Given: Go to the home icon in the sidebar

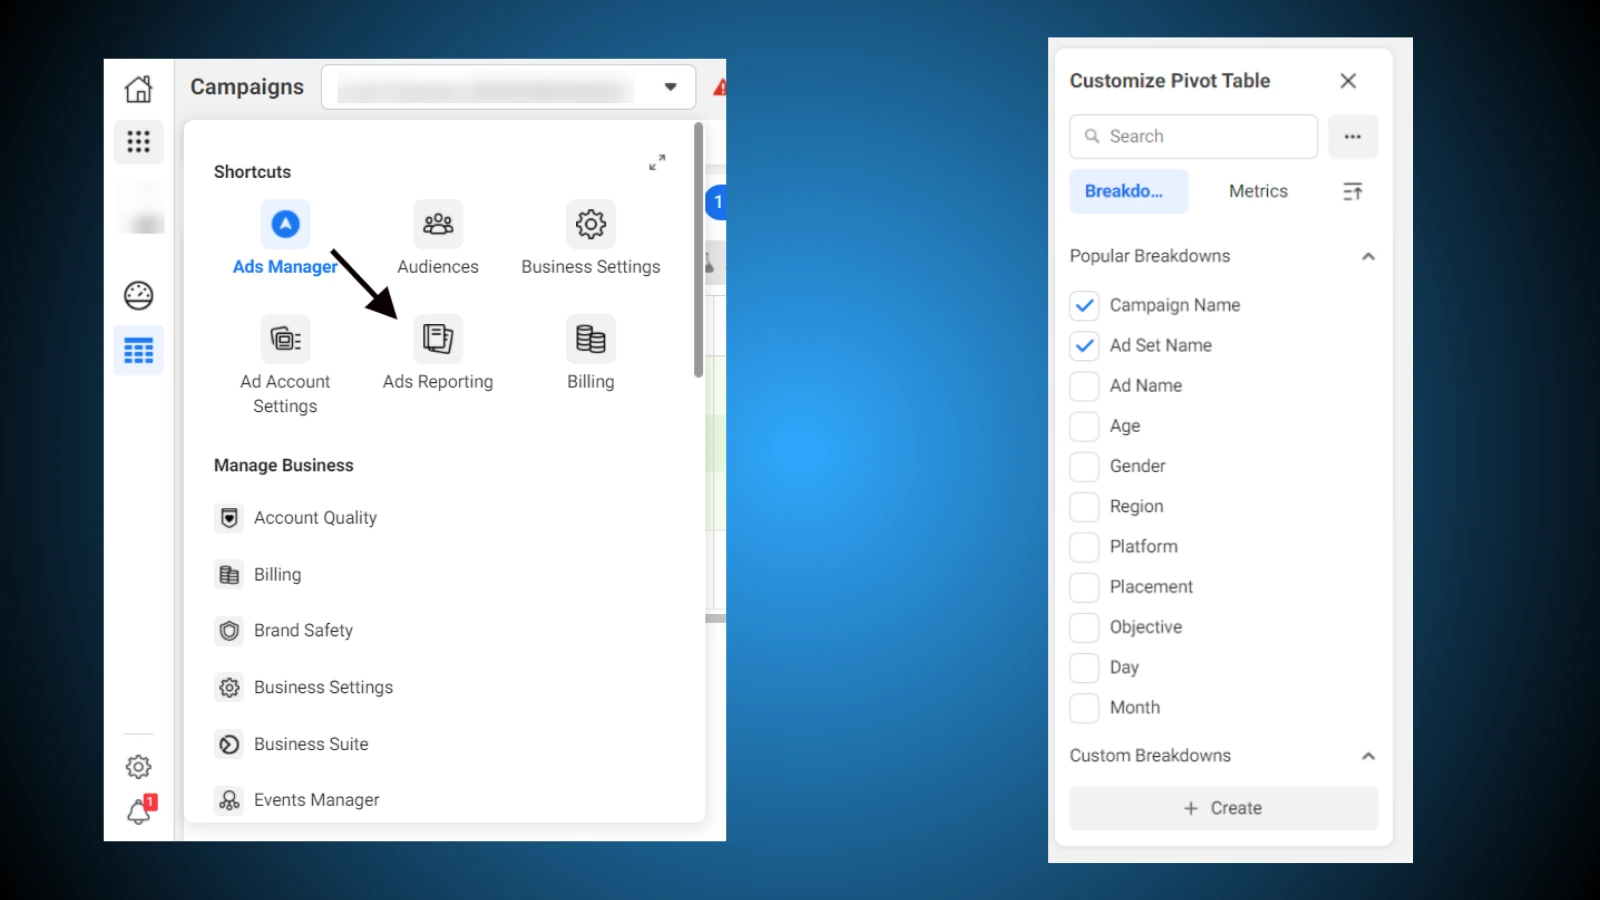Looking at the screenshot, I should [x=138, y=89].
